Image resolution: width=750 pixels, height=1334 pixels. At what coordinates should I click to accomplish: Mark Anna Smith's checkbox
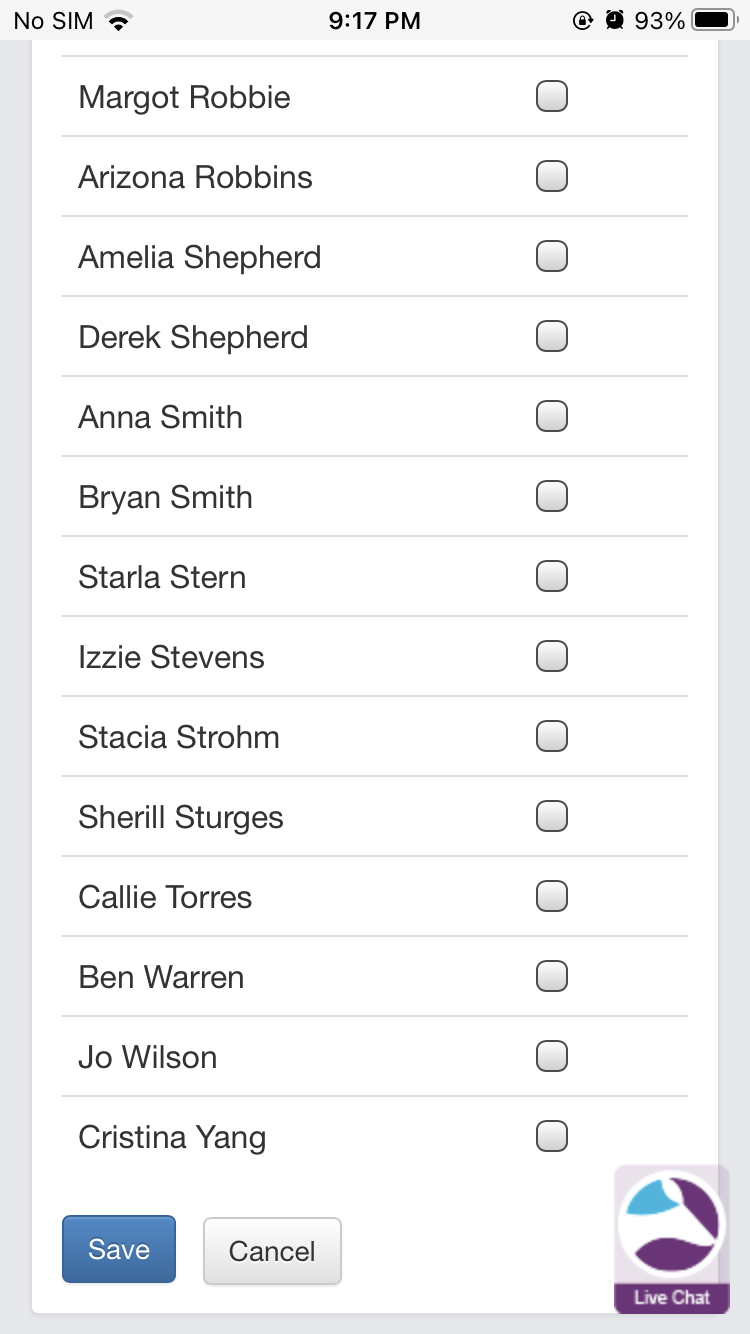pos(552,416)
